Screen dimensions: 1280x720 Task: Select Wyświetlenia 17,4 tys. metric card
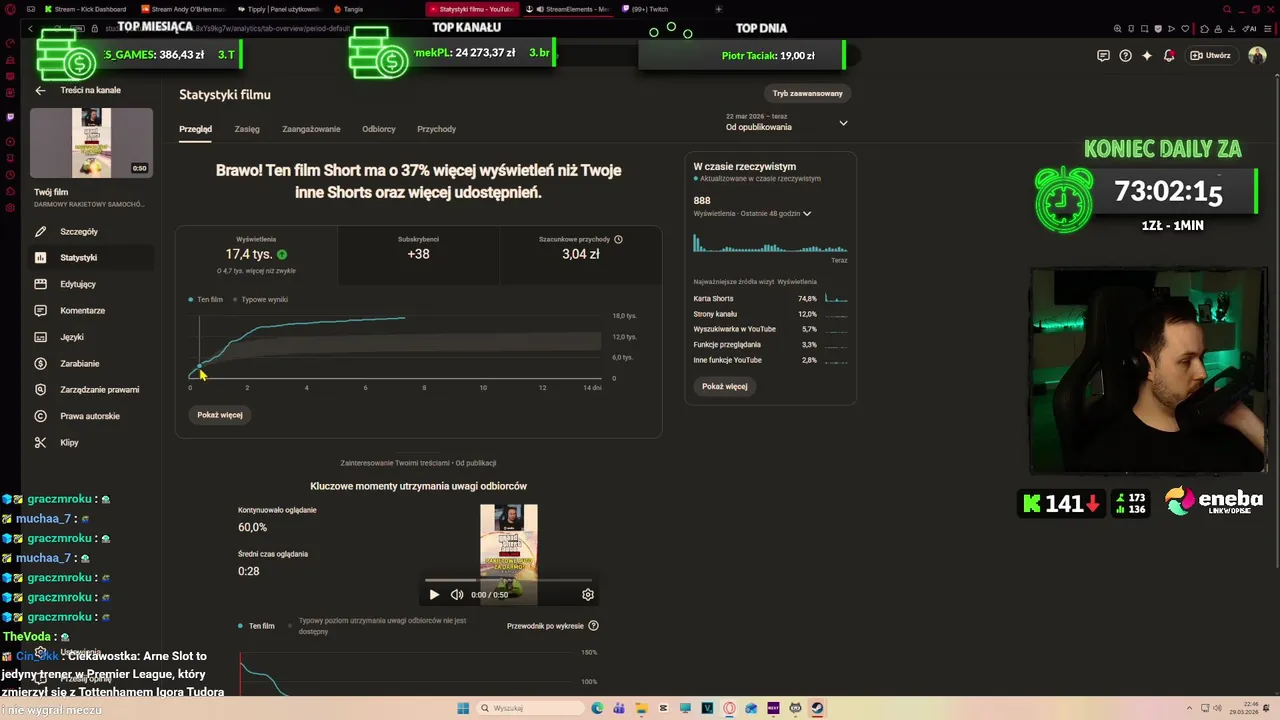[x=257, y=255]
